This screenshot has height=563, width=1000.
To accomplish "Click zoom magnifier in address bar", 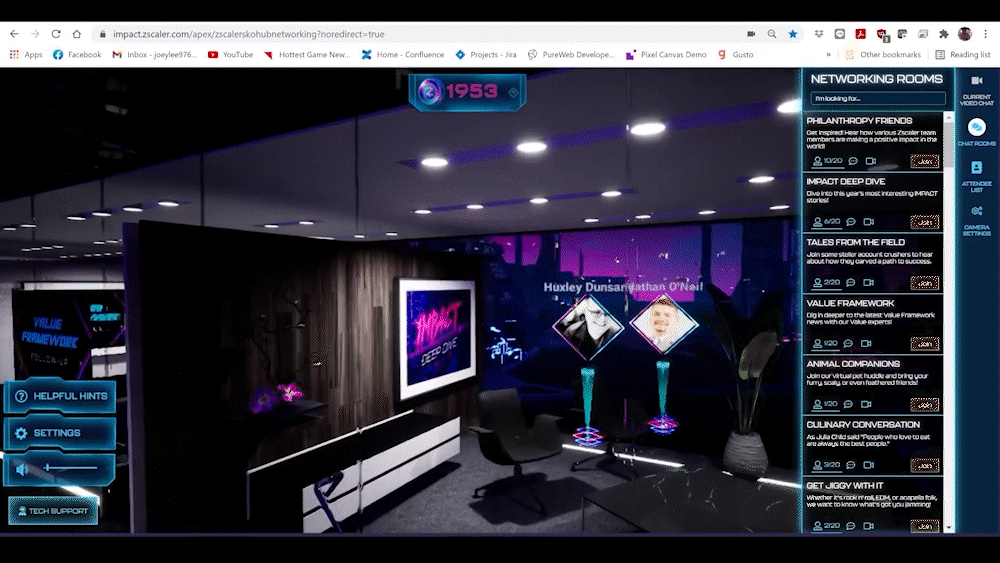I will [x=772, y=34].
